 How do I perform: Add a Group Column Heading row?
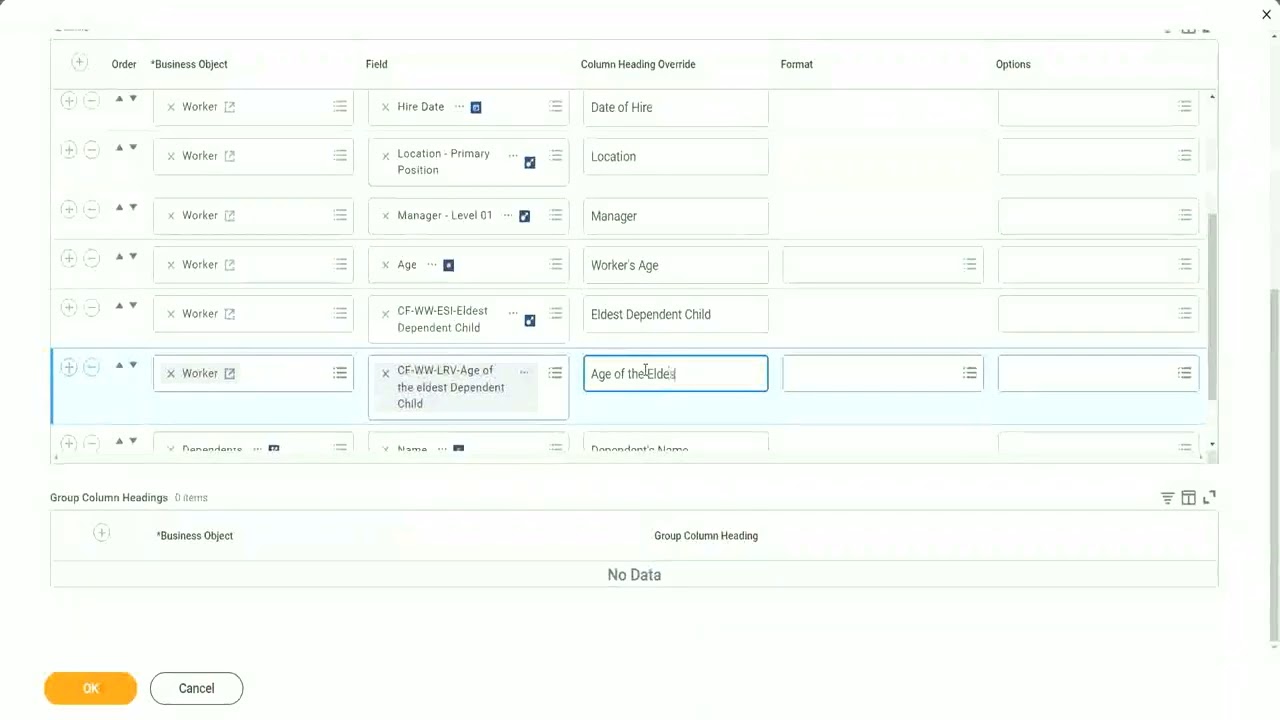101,534
